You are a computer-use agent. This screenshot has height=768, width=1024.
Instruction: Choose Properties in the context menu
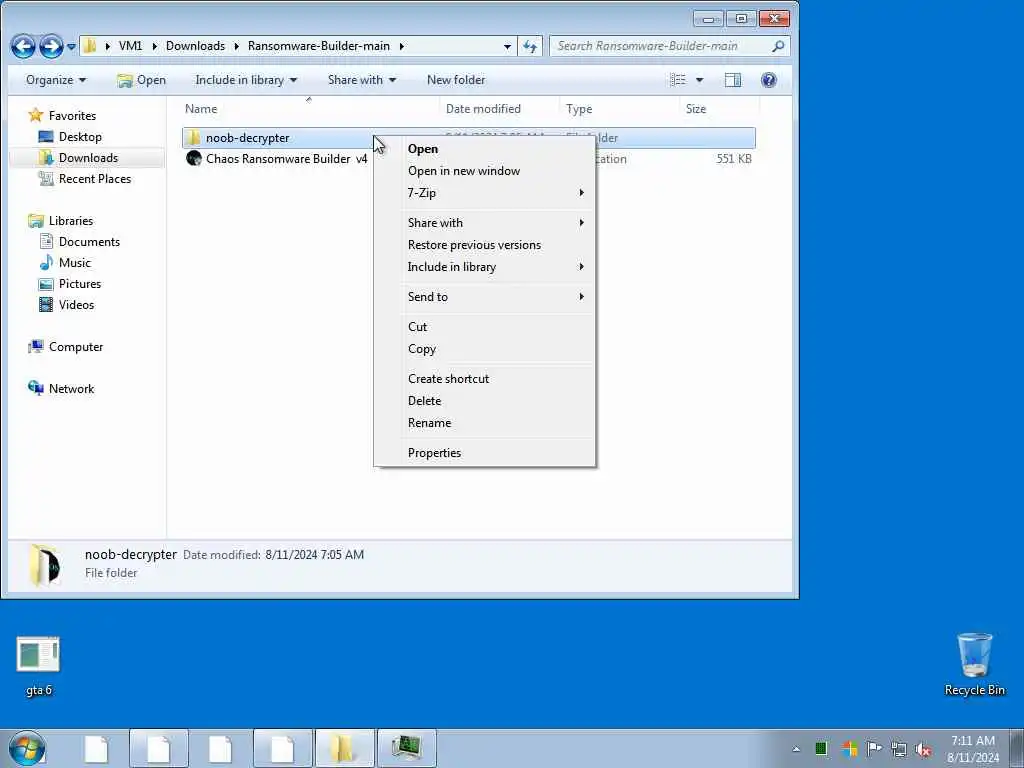tap(485, 453)
